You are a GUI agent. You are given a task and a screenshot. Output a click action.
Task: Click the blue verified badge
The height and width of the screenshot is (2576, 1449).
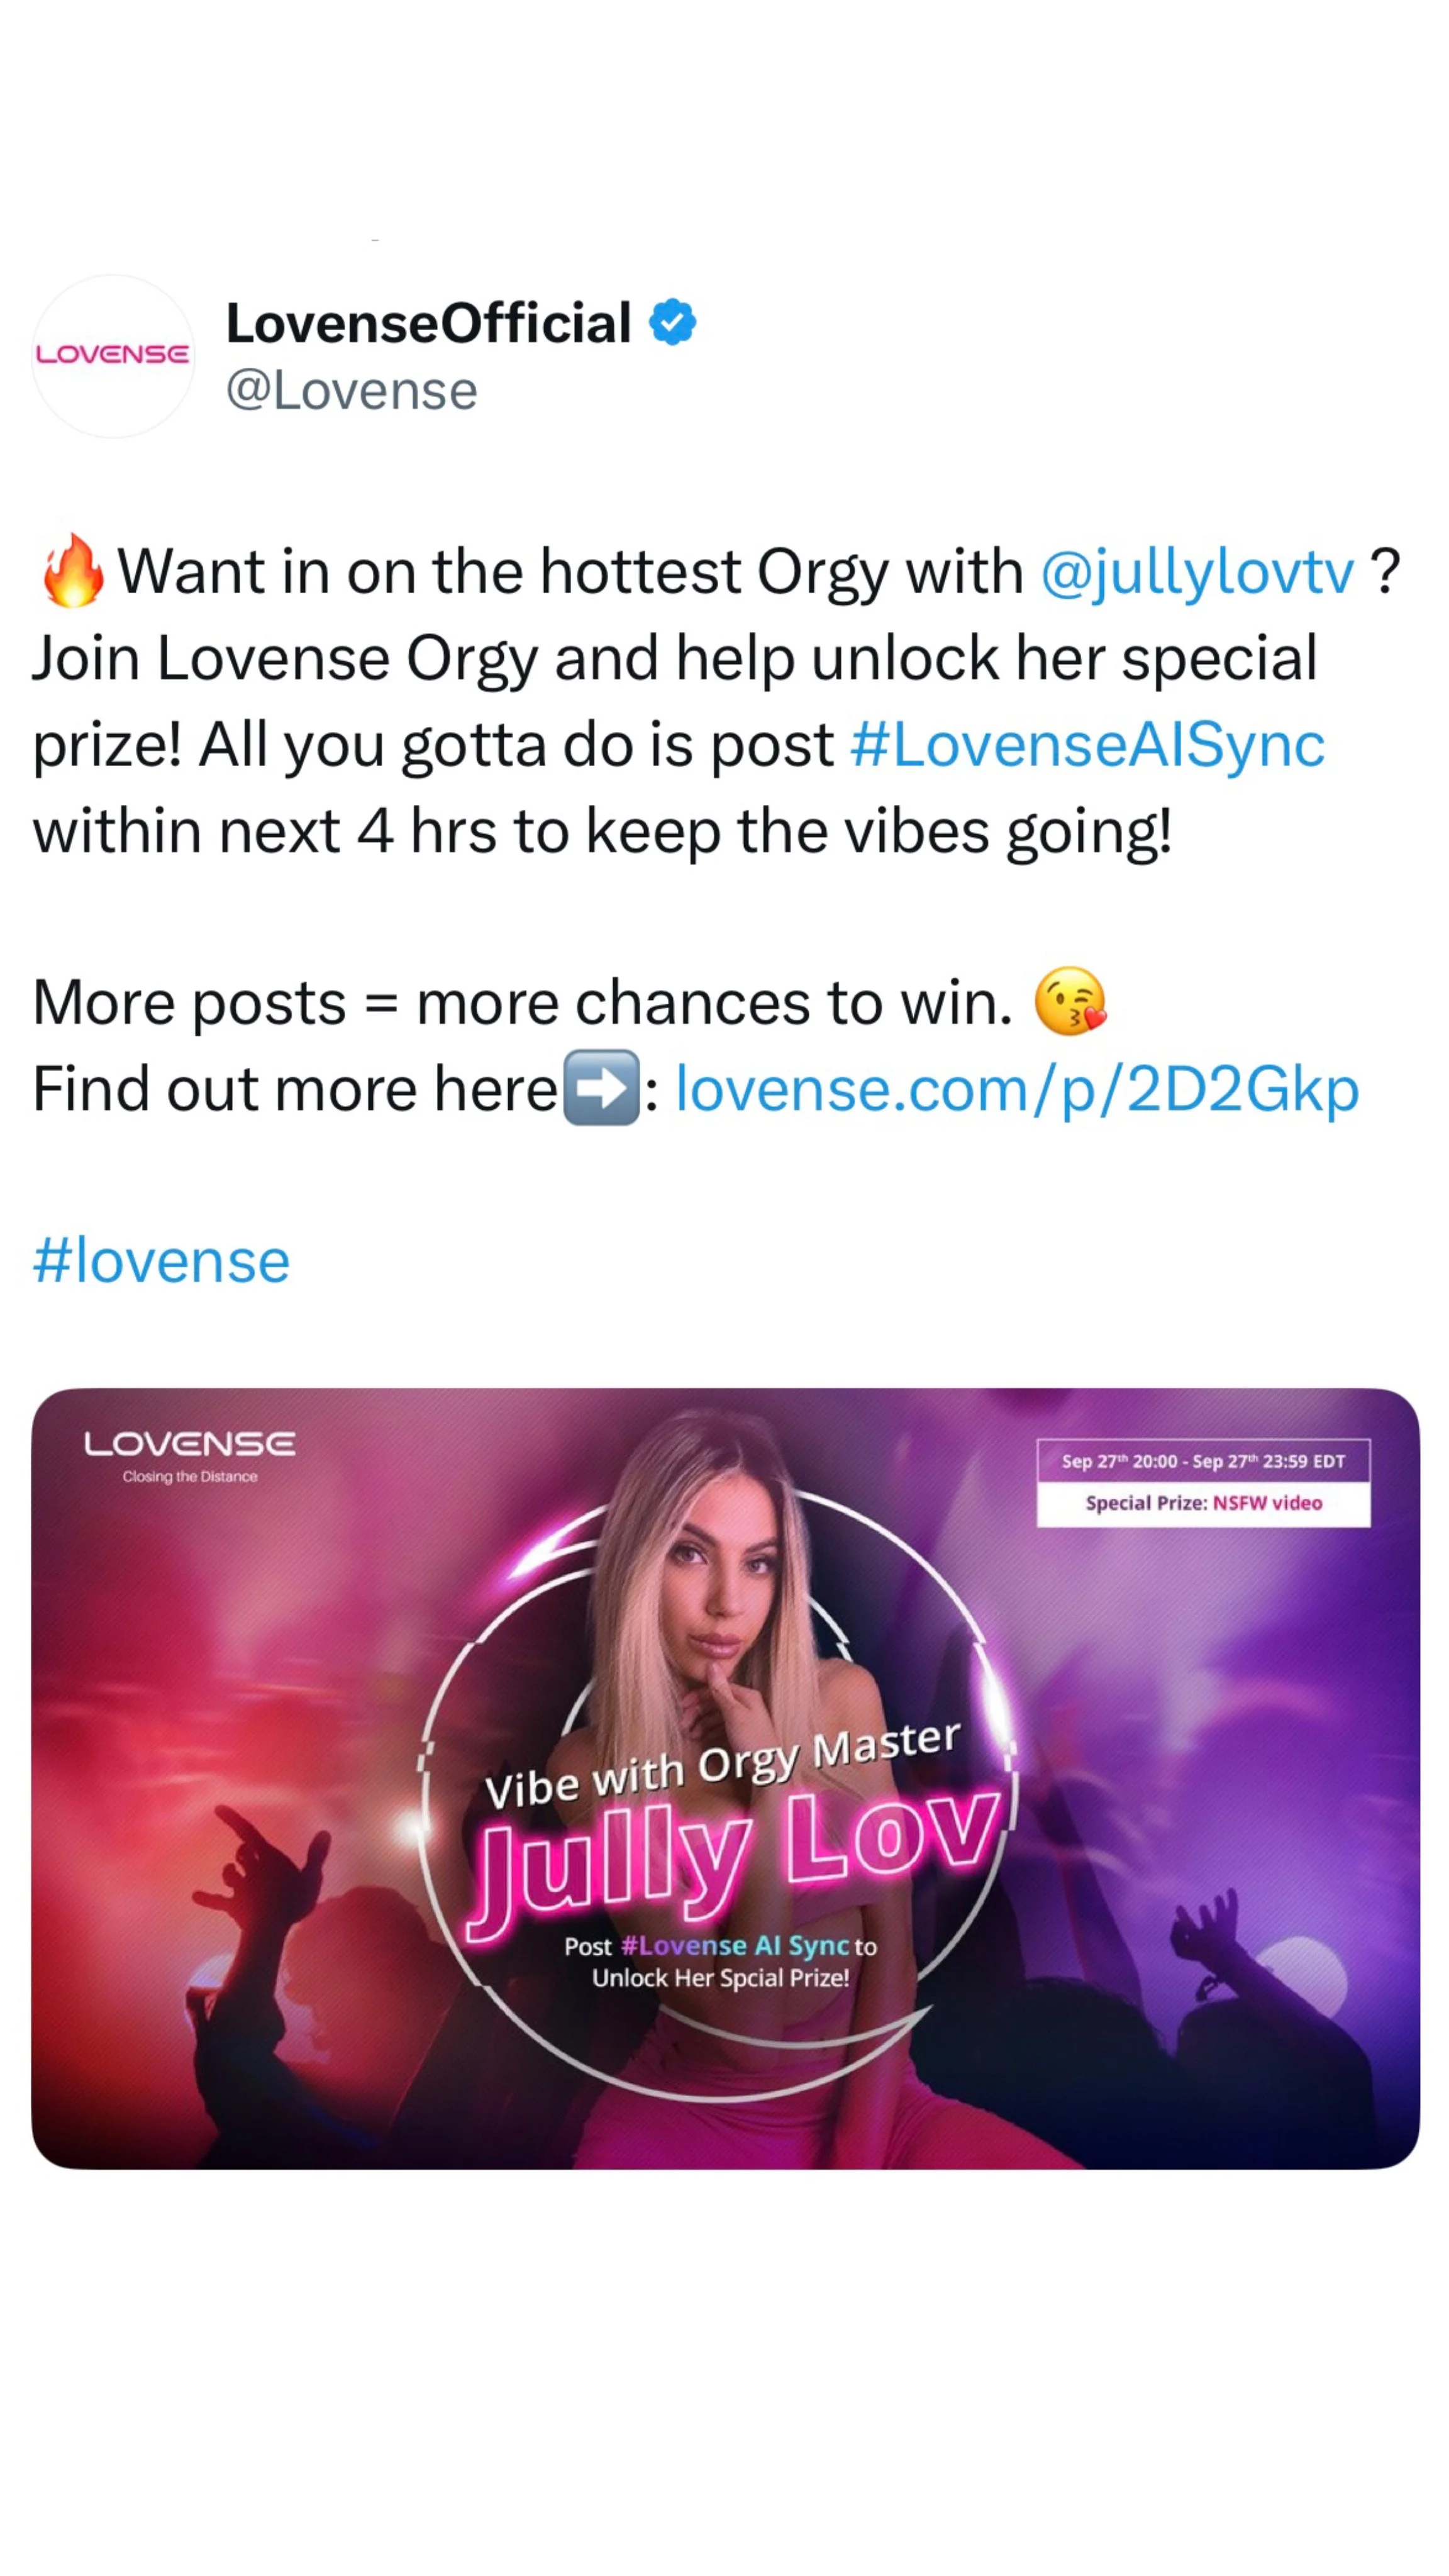pyautogui.click(x=672, y=322)
